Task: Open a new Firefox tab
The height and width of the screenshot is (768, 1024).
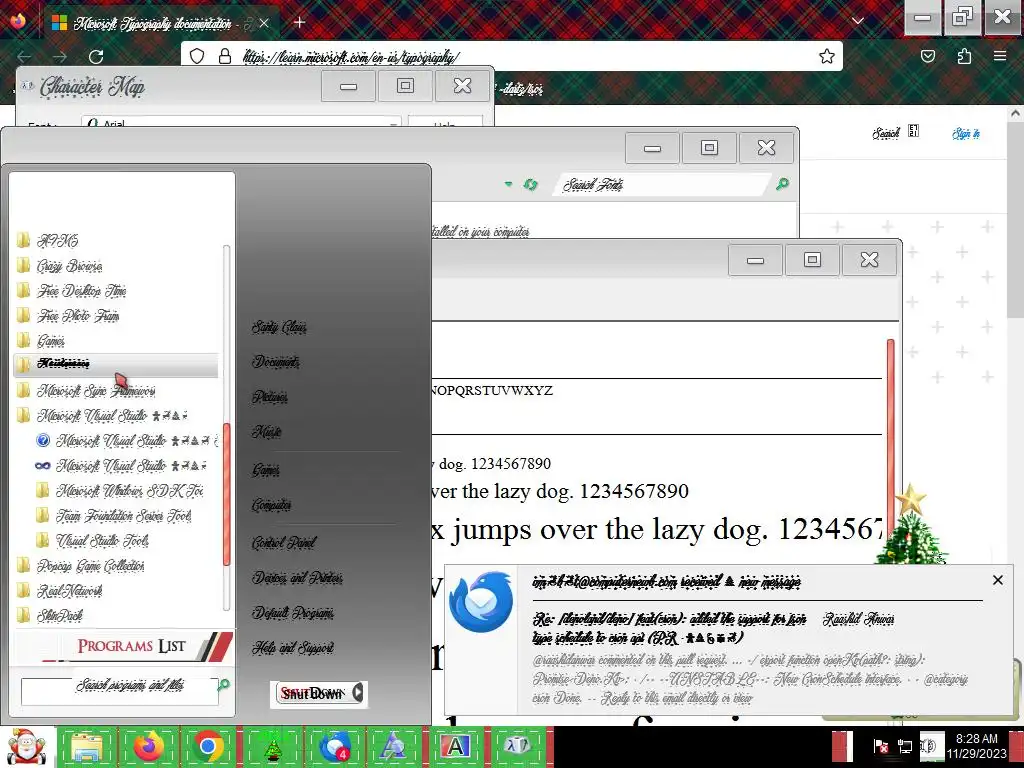Action: point(299,23)
